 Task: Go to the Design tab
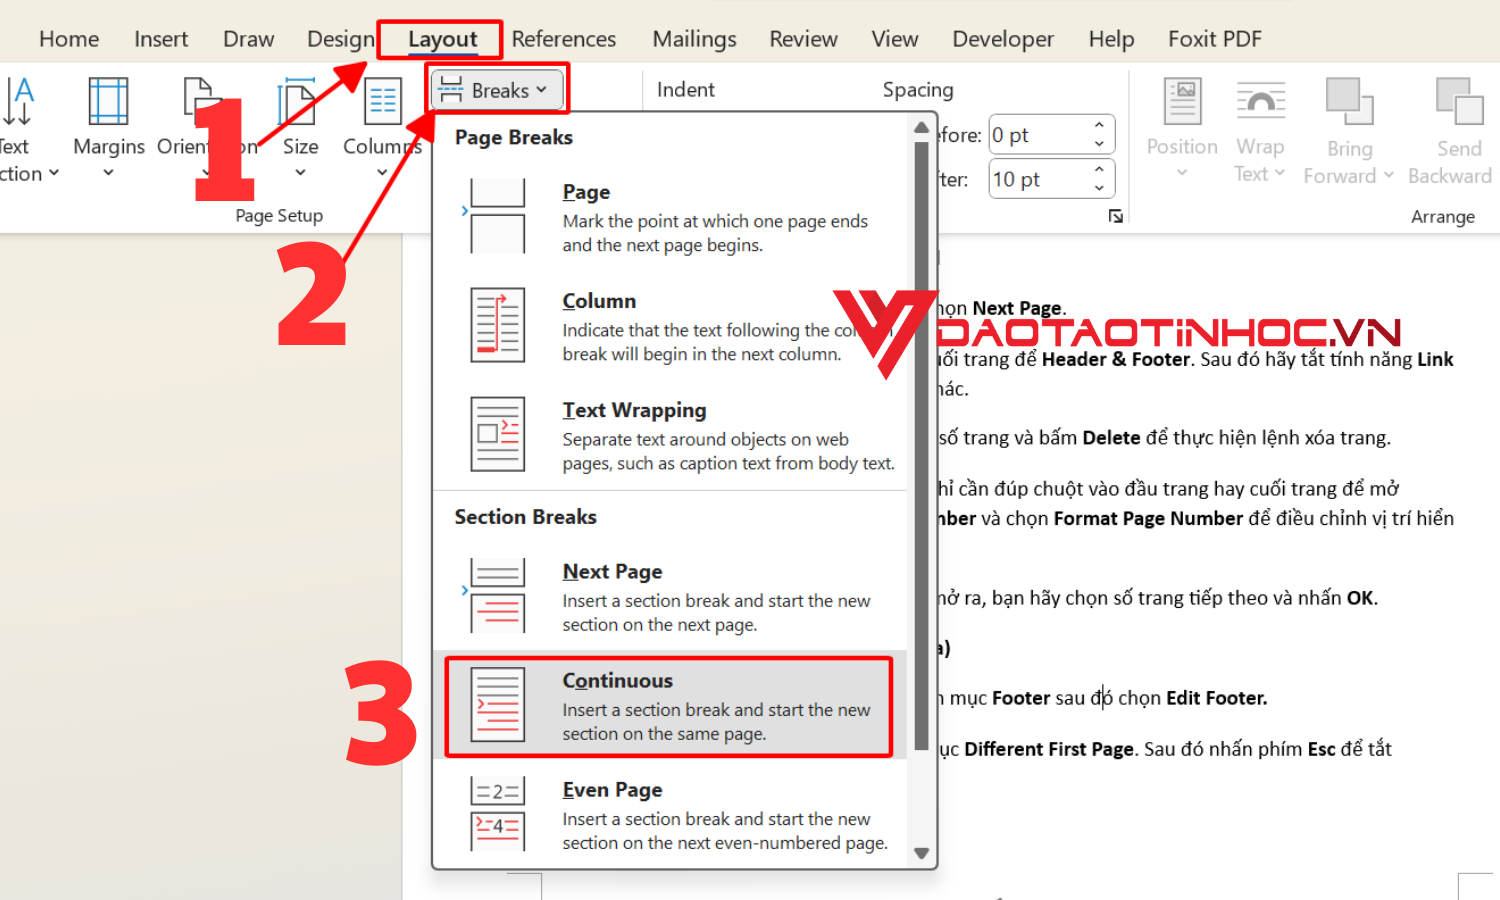(341, 39)
